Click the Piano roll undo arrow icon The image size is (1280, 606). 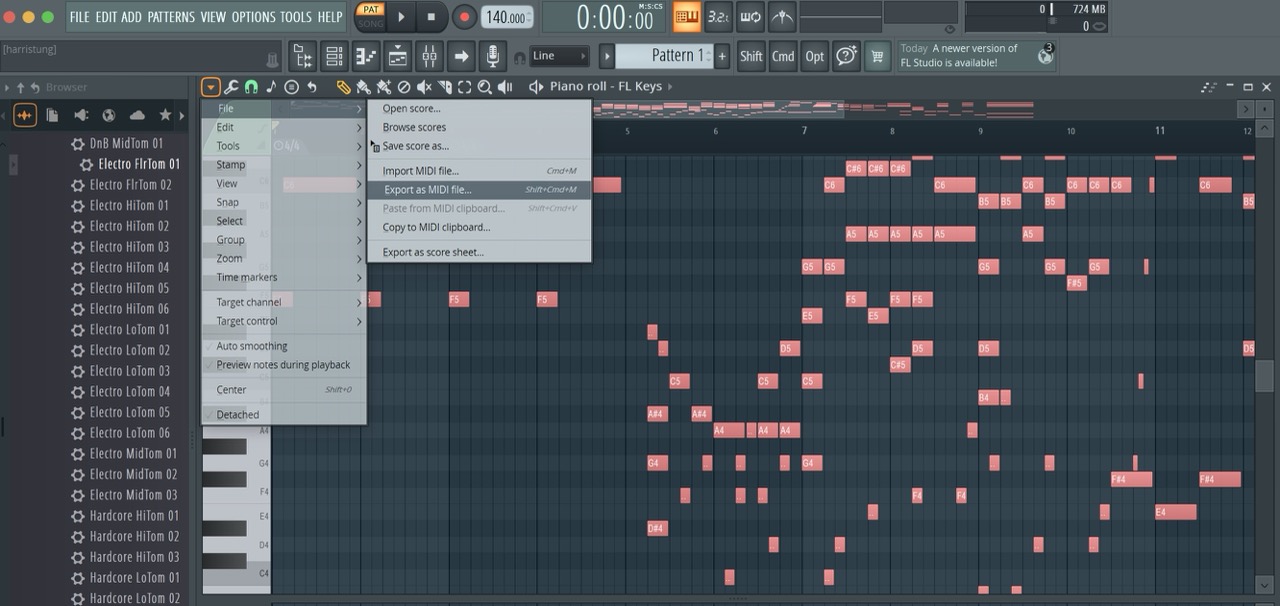click(x=312, y=87)
